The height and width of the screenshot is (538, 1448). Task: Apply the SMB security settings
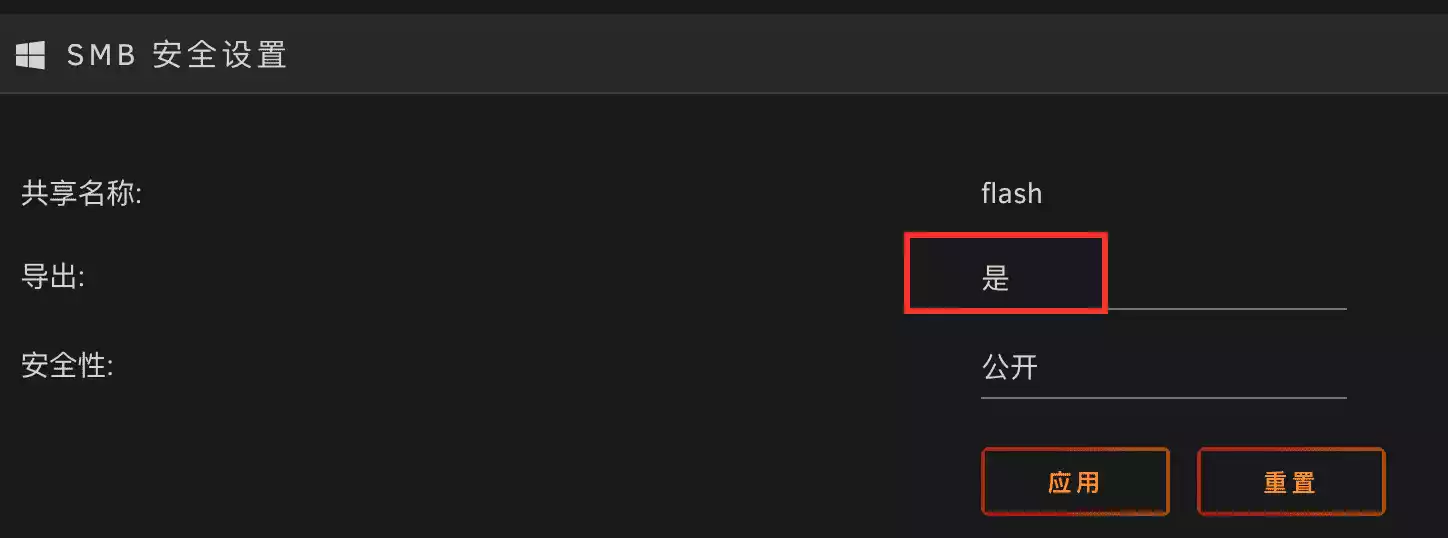(1075, 482)
